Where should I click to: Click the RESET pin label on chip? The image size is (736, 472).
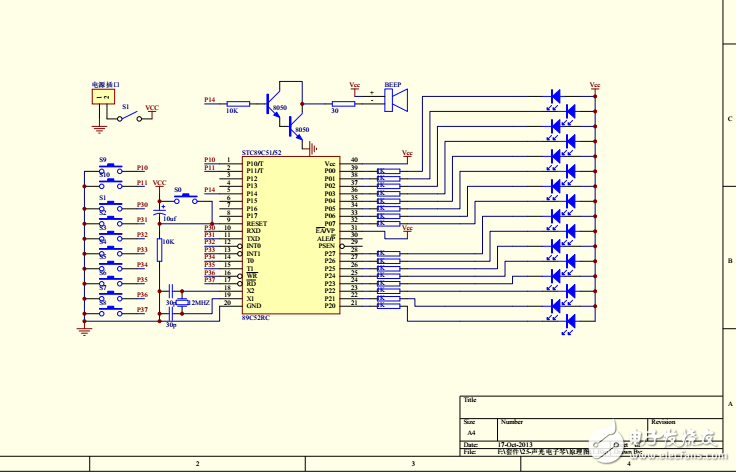click(258, 224)
